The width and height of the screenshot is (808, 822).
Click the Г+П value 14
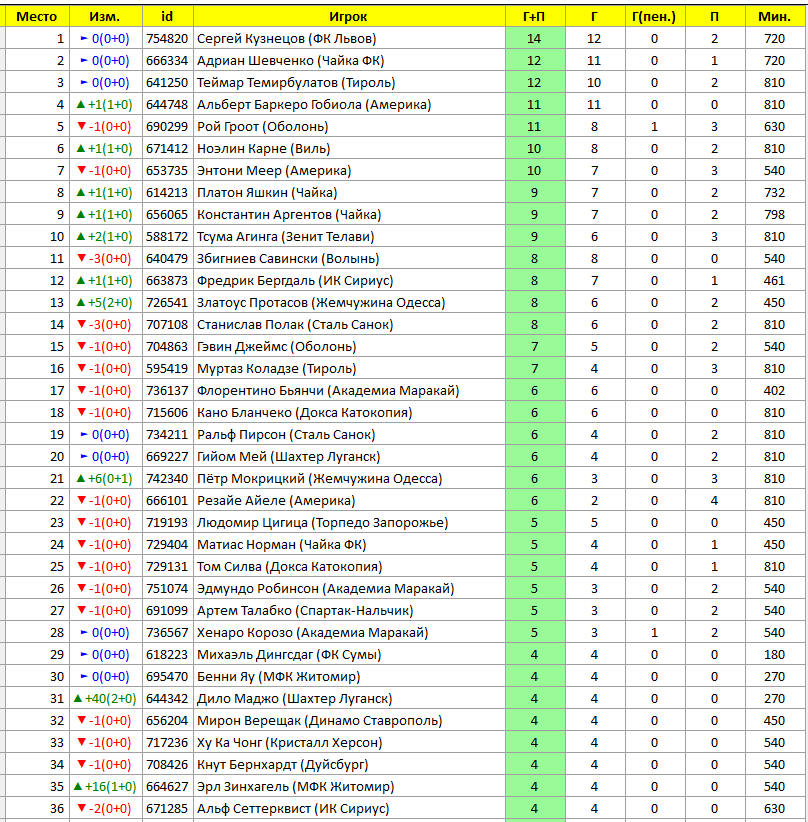tap(534, 39)
